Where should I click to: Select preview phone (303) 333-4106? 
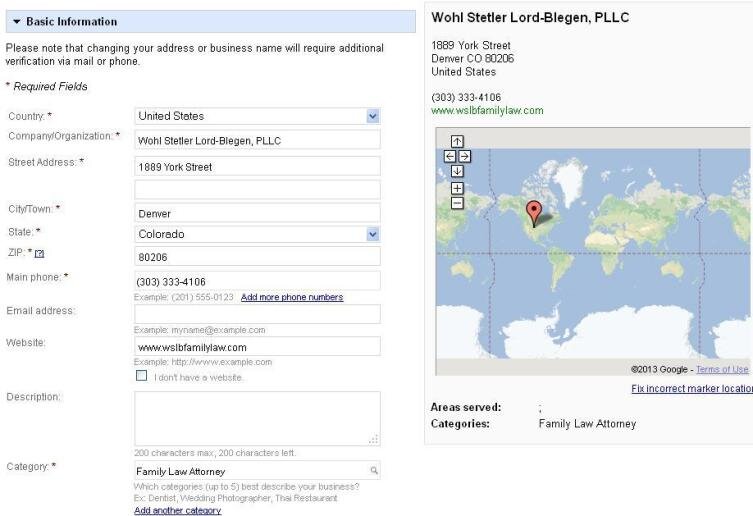pos(466,98)
